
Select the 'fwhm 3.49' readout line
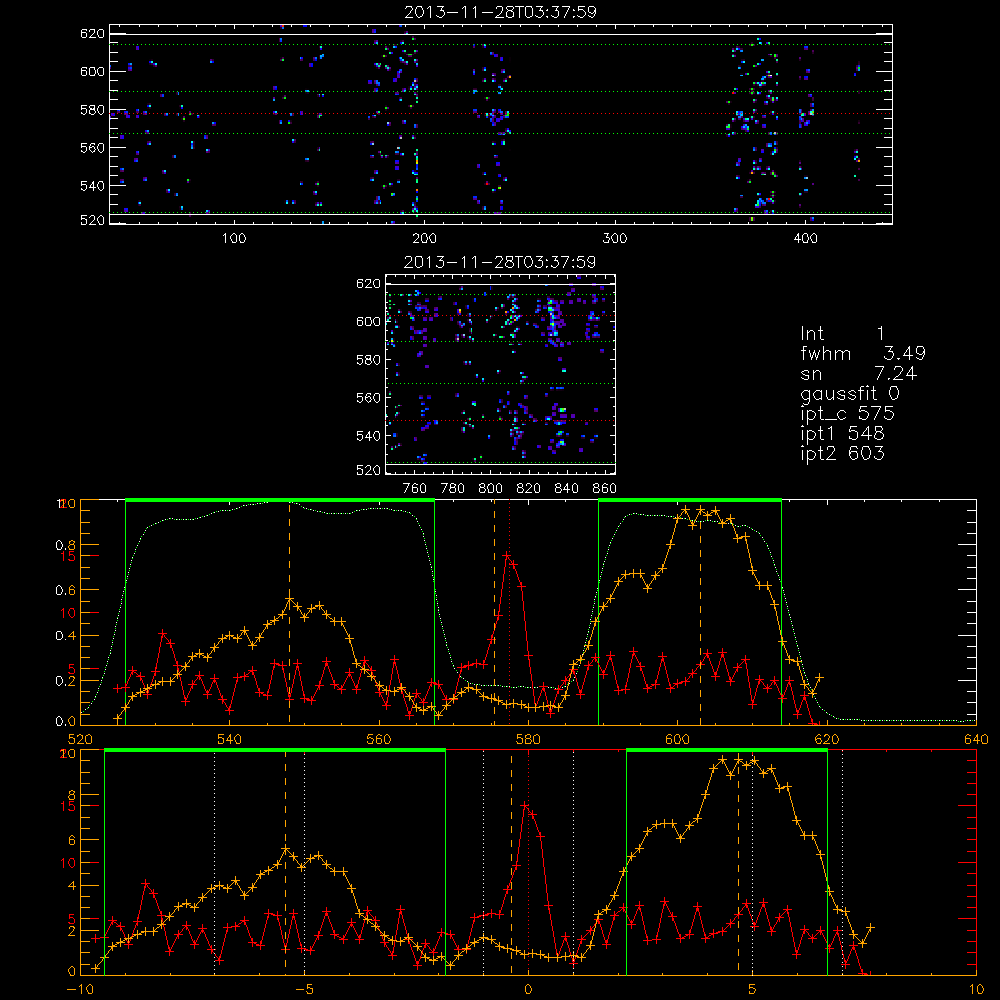[x=863, y=353]
